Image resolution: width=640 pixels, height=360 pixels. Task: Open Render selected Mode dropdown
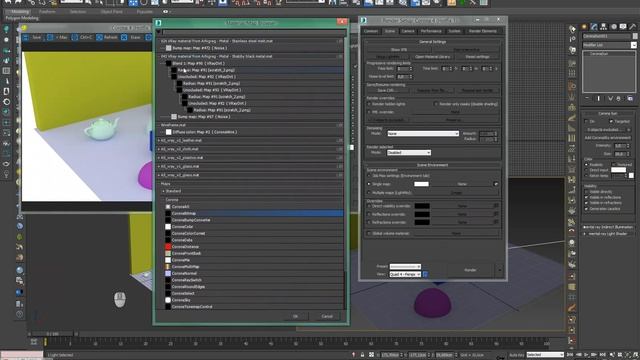coord(409,153)
